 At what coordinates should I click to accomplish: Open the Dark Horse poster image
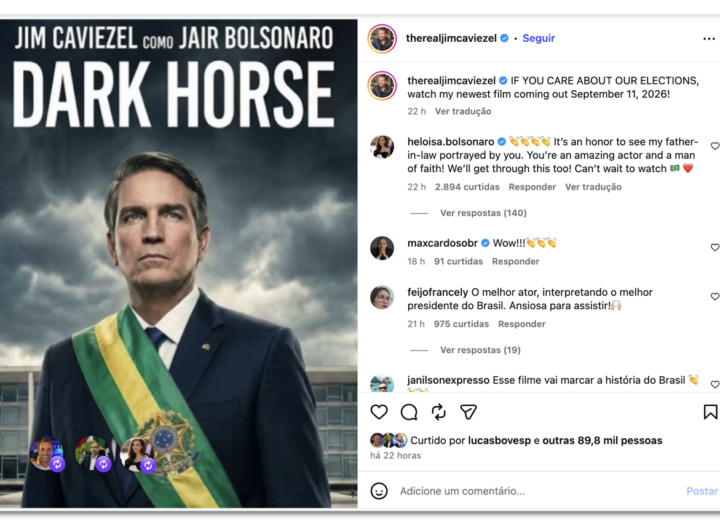(x=179, y=264)
